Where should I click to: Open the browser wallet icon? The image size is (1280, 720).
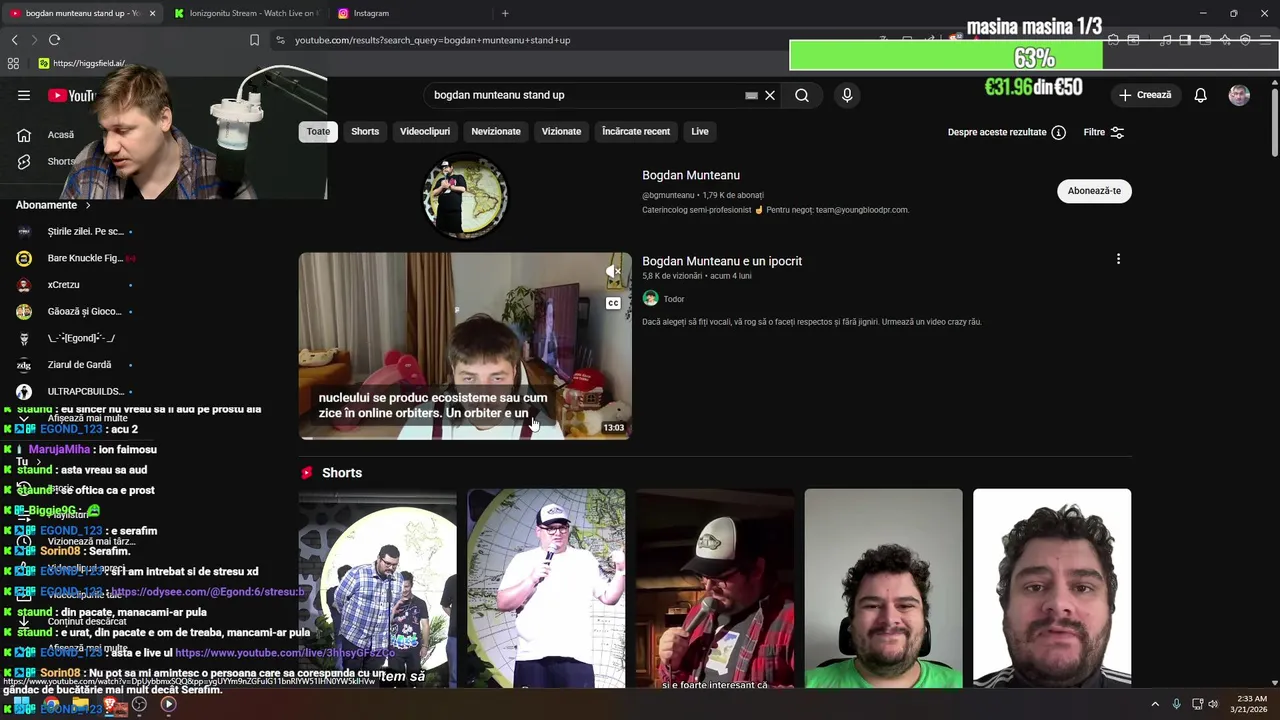(x=1205, y=40)
